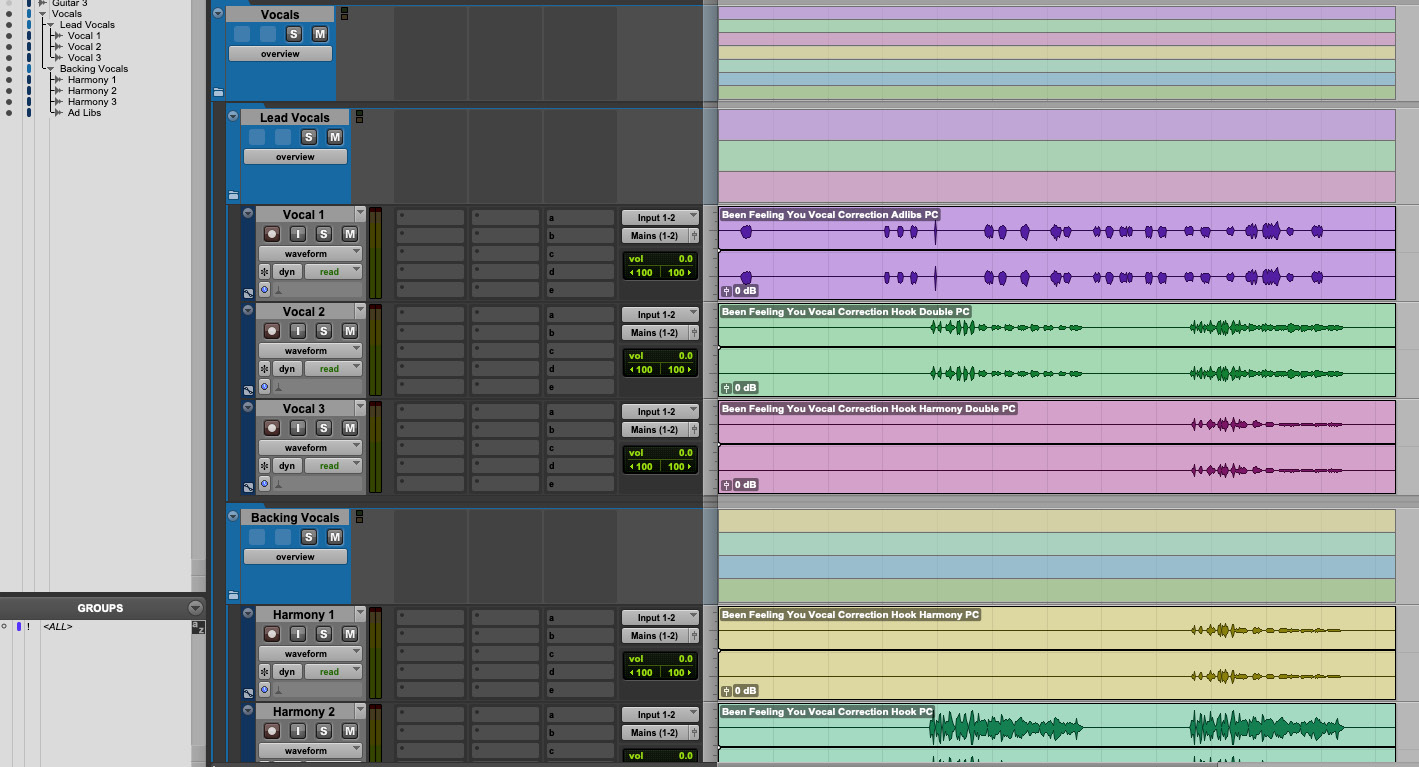1419x767 pixels.
Task: Click the overview button on Lead Vocals track
Action: (x=295, y=157)
